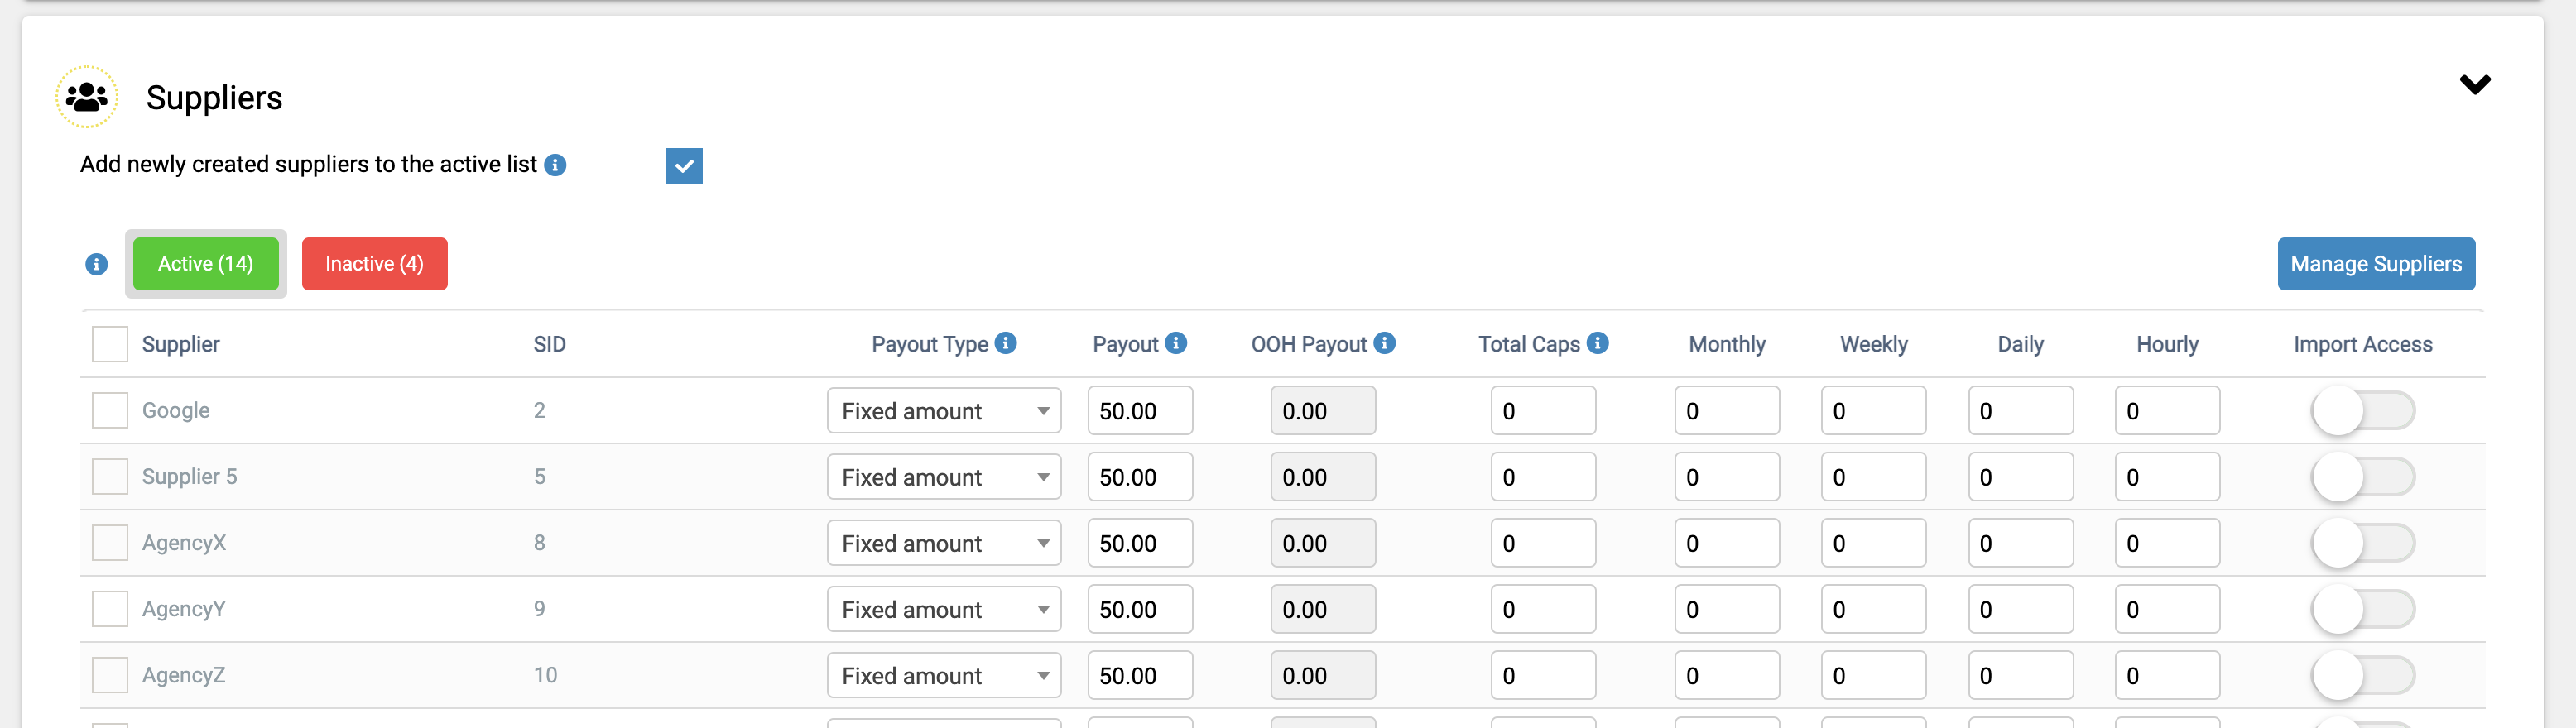Enable Import Access toggle for Supplier 5

point(2363,477)
